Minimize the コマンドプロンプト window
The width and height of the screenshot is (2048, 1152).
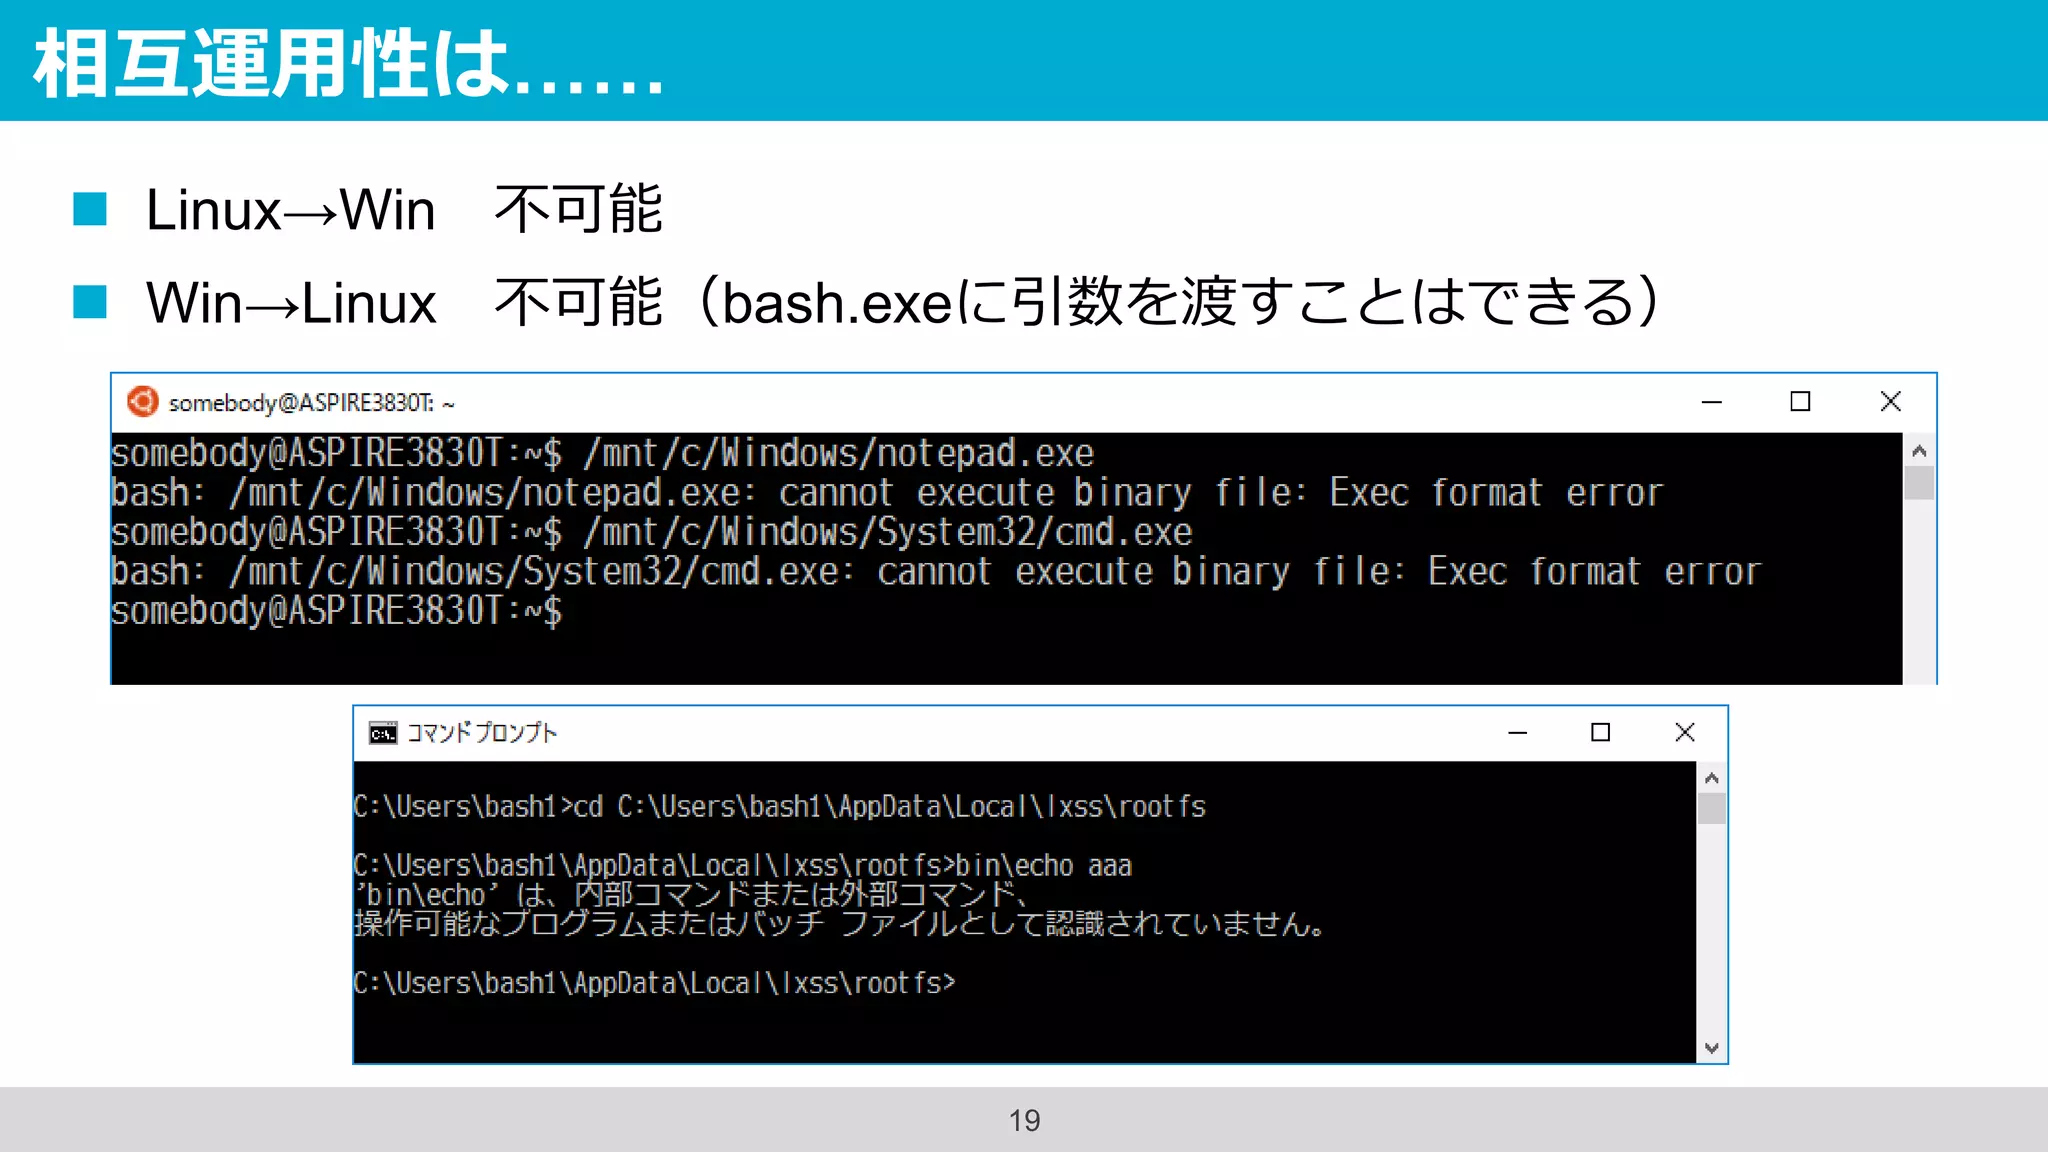1517,733
